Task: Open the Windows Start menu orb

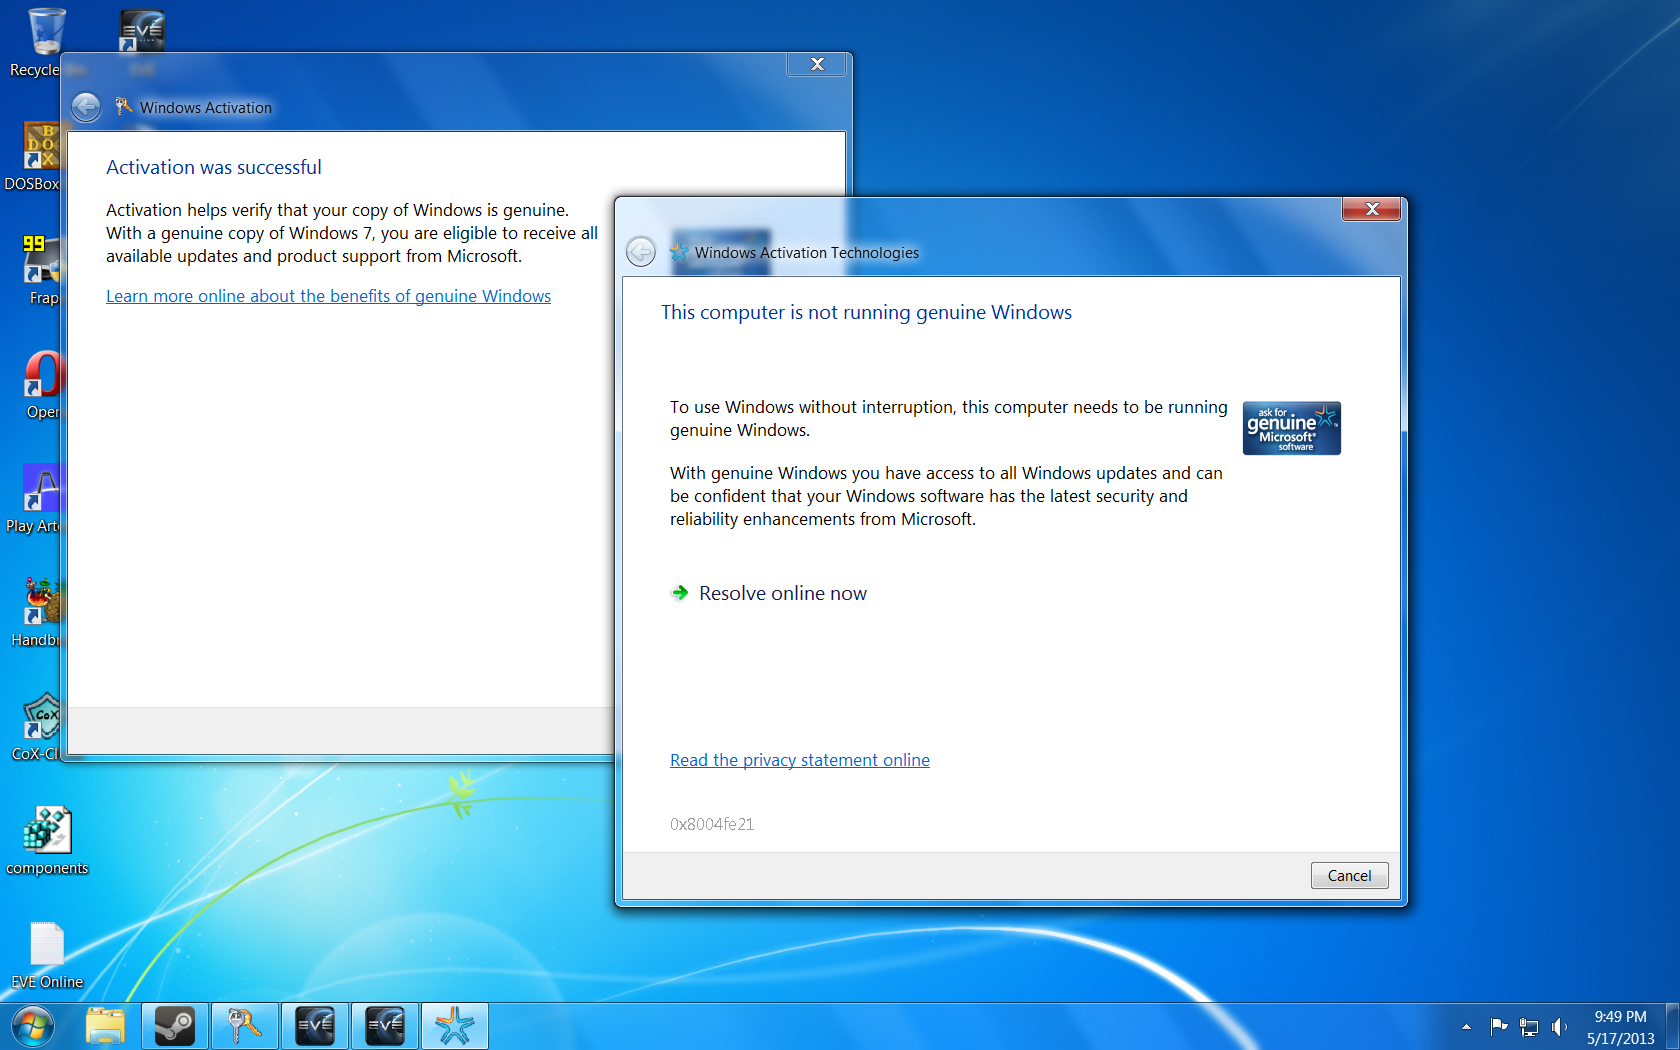Action: (32, 1026)
